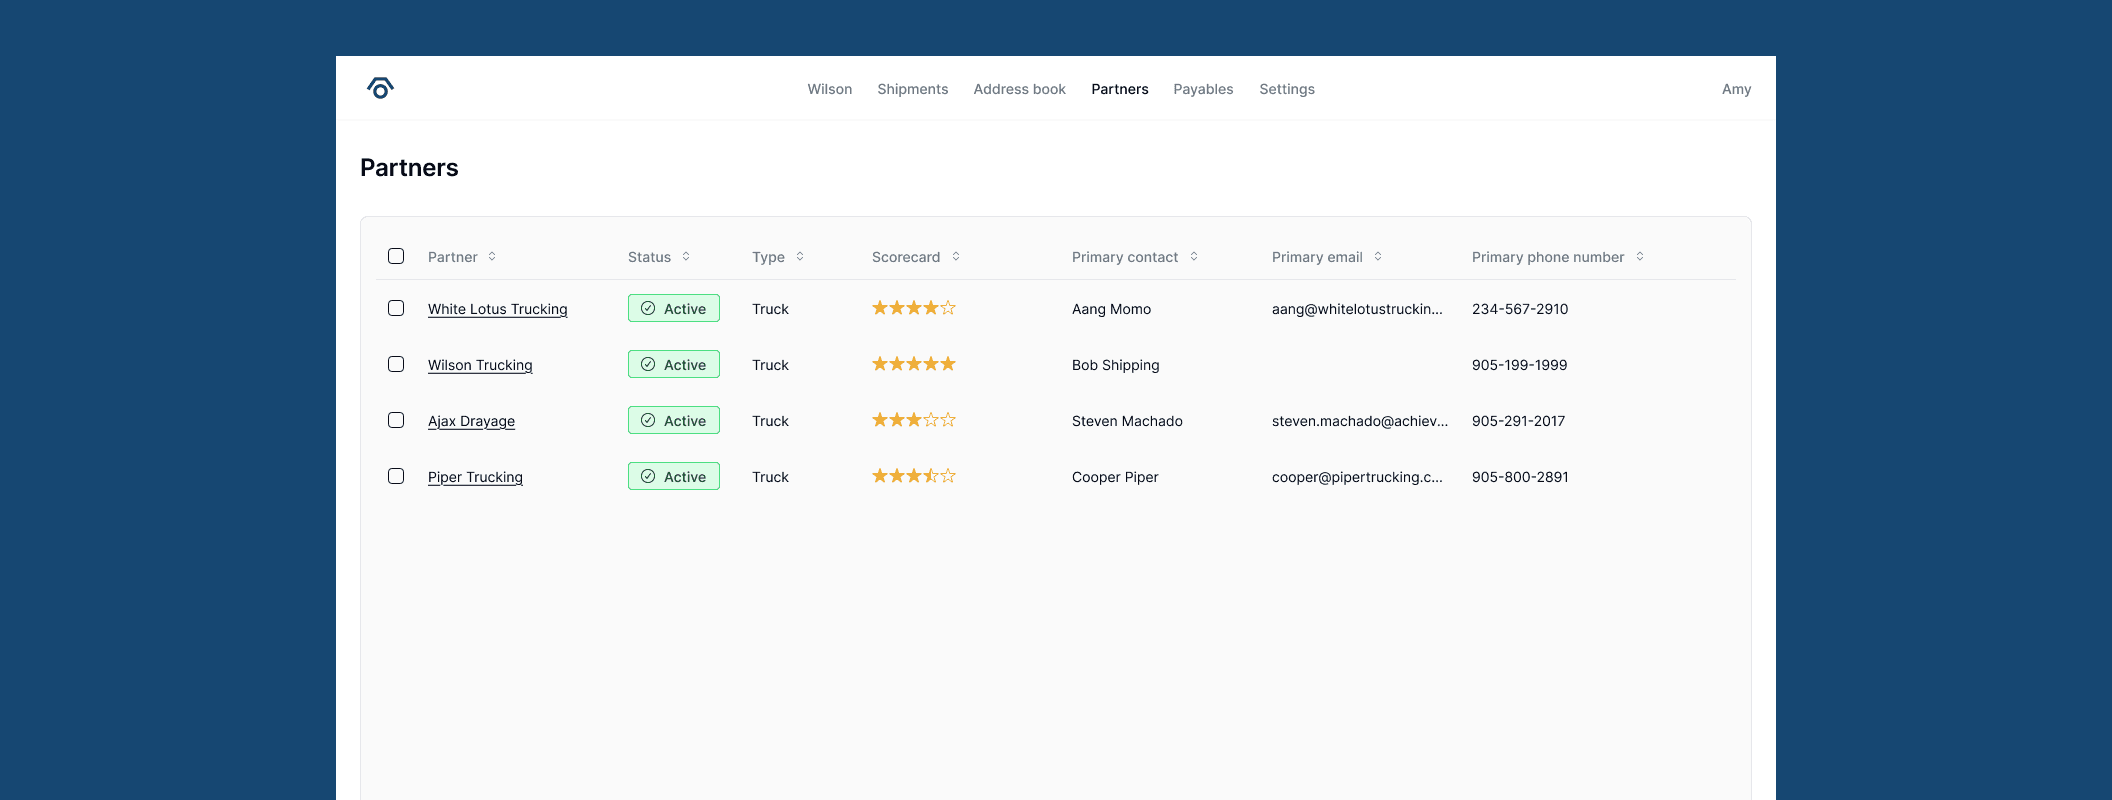2112x800 pixels.
Task: Click Active status badge for Wilson Trucking
Action: point(674,364)
